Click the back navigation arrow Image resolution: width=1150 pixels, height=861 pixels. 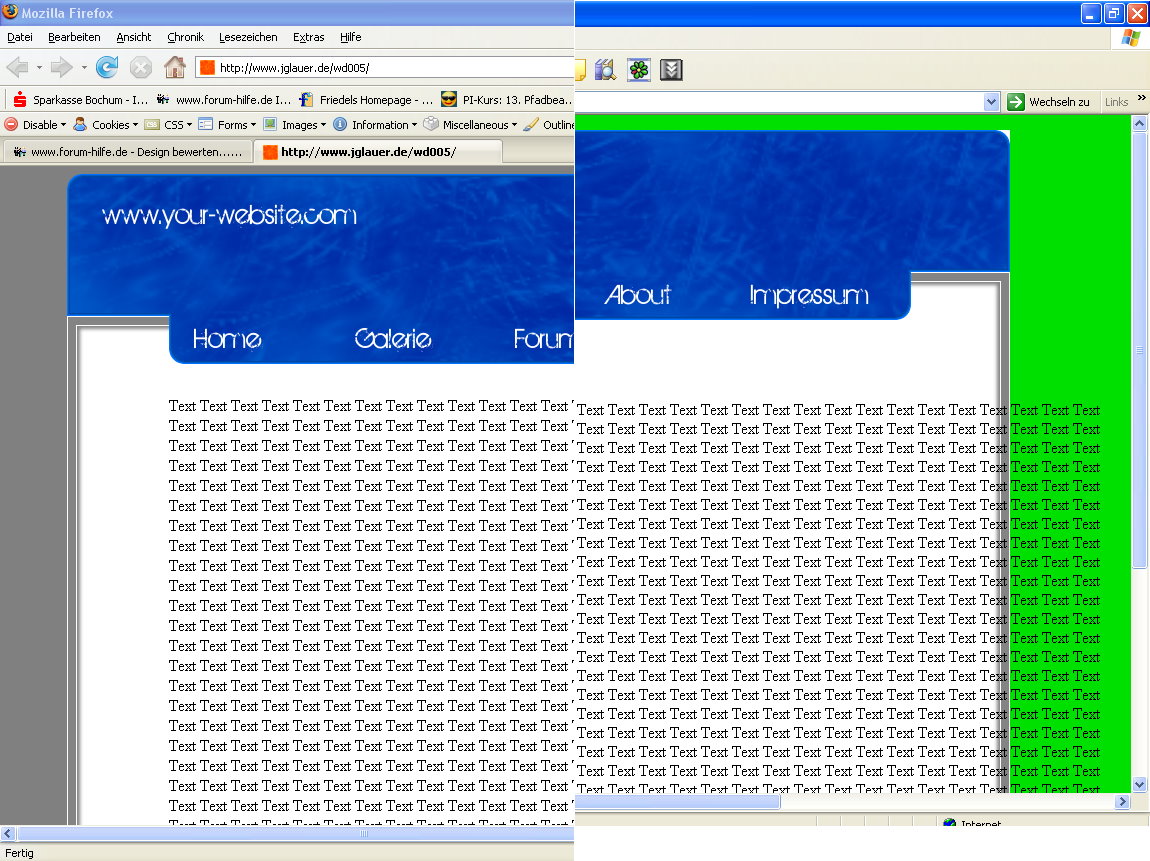coord(18,68)
